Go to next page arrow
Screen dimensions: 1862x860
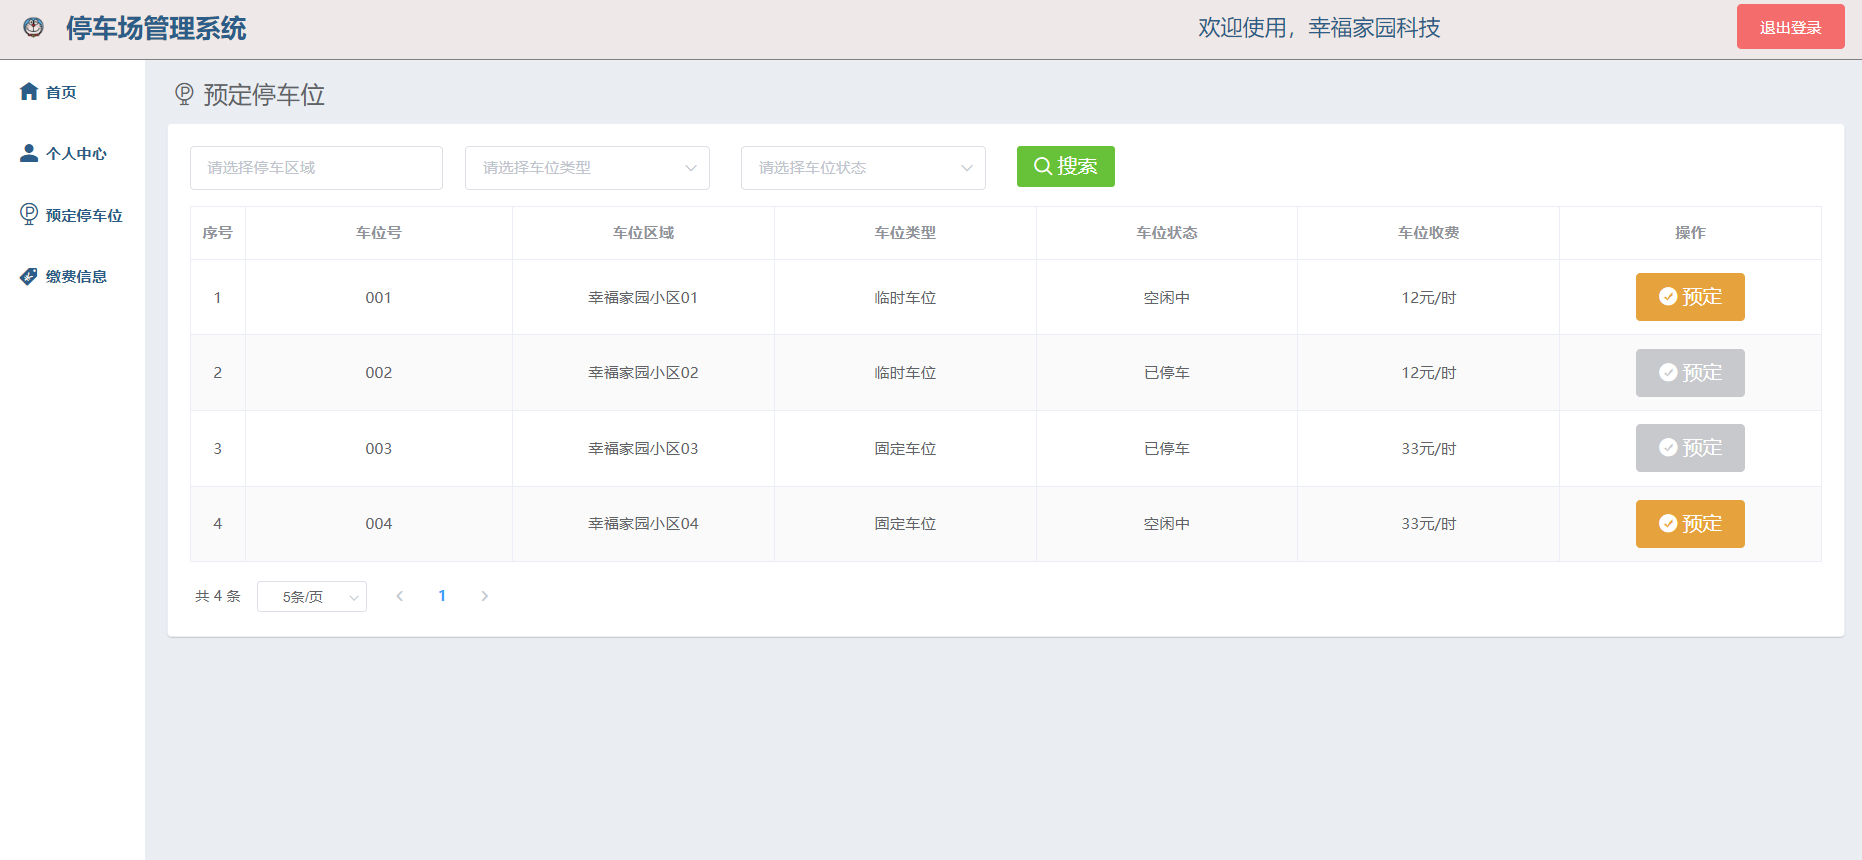pyautogui.click(x=485, y=596)
